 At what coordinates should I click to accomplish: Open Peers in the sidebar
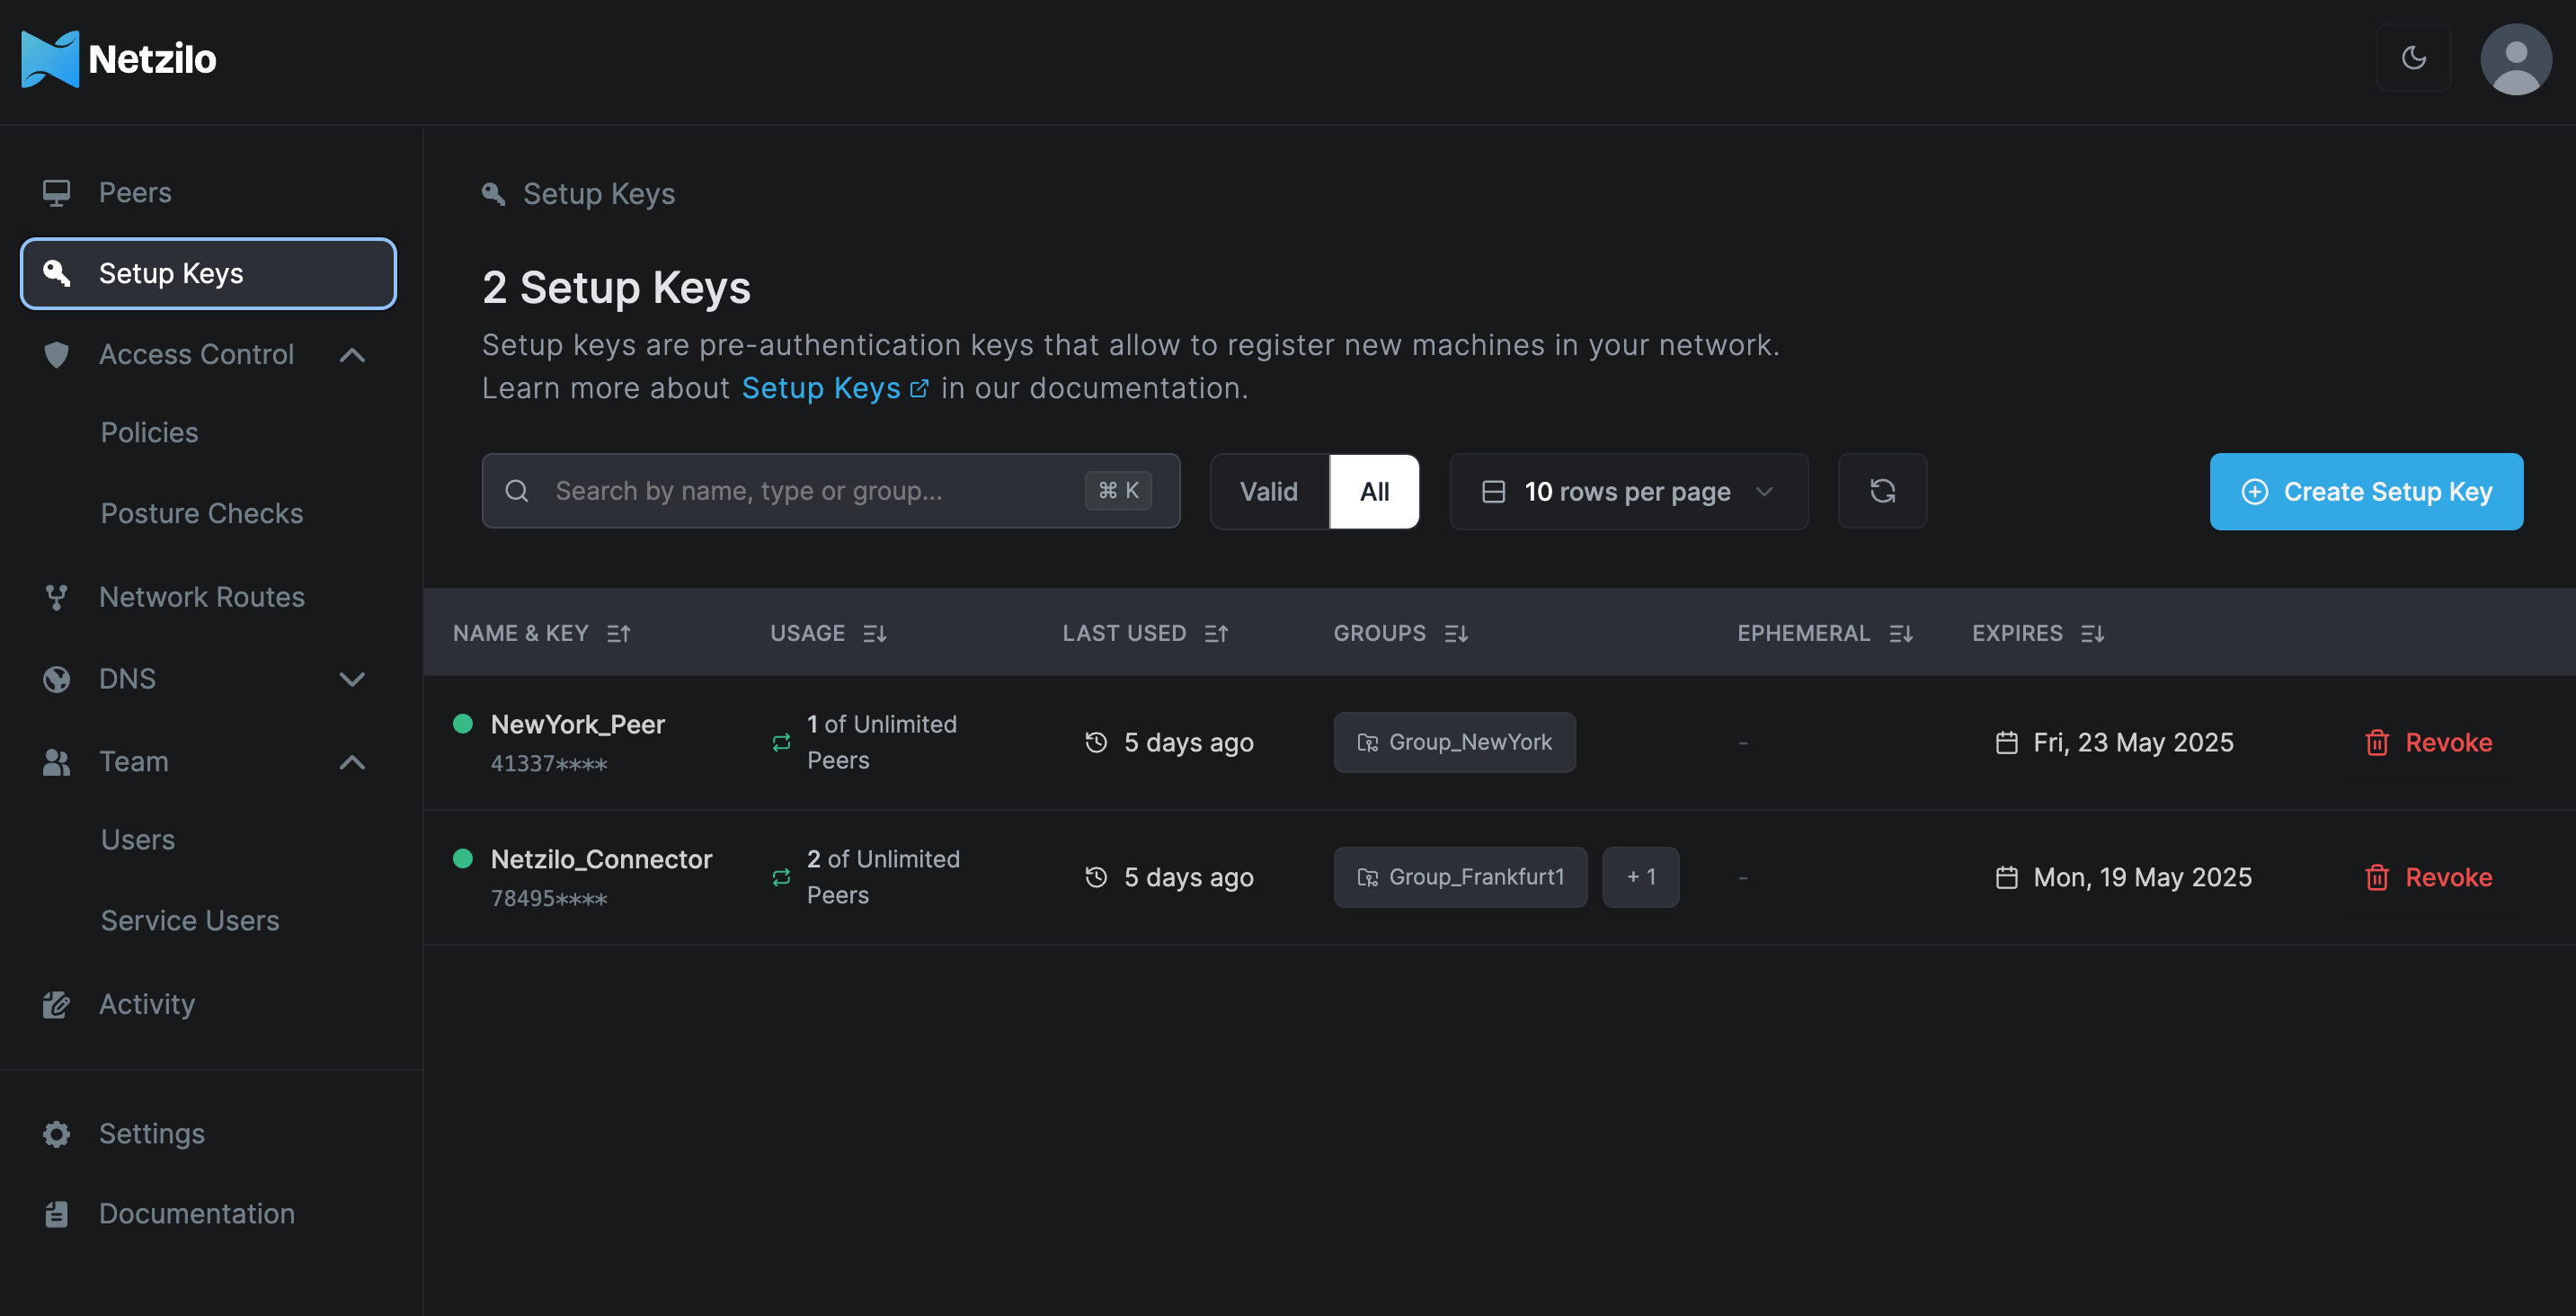point(135,192)
